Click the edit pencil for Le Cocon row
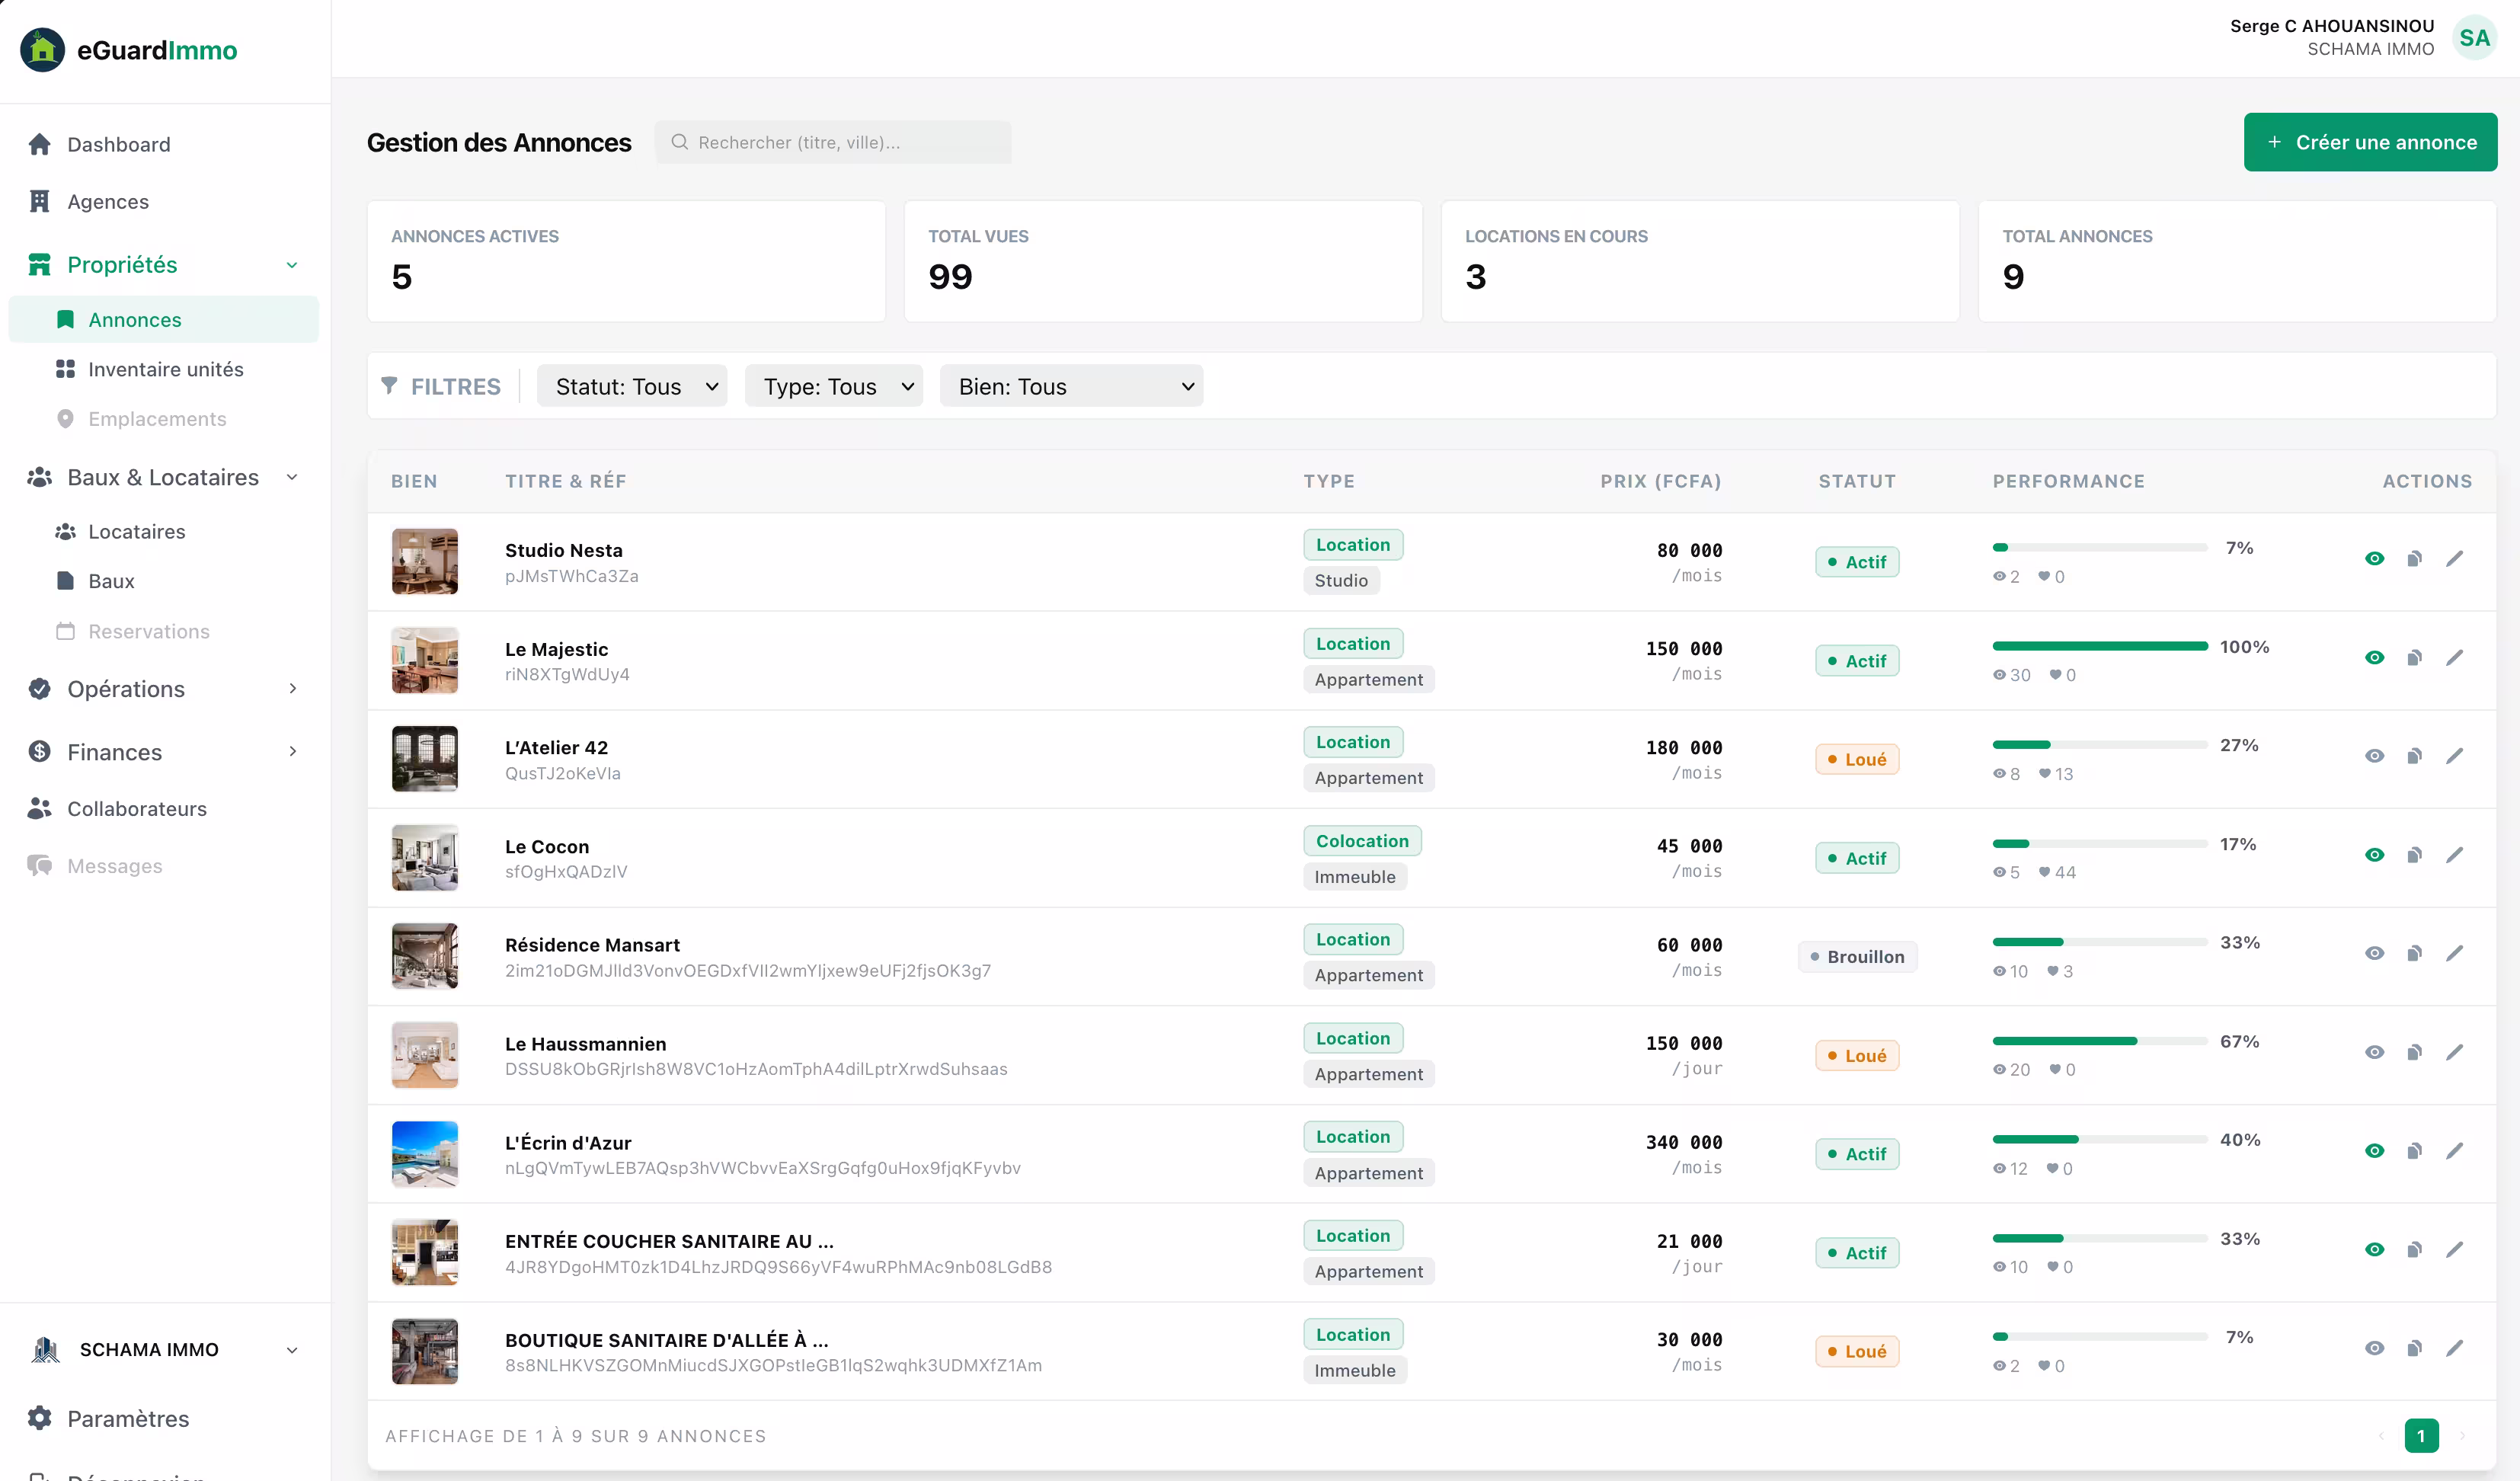The height and width of the screenshot is (1481, 2520). click(2454, 855)
